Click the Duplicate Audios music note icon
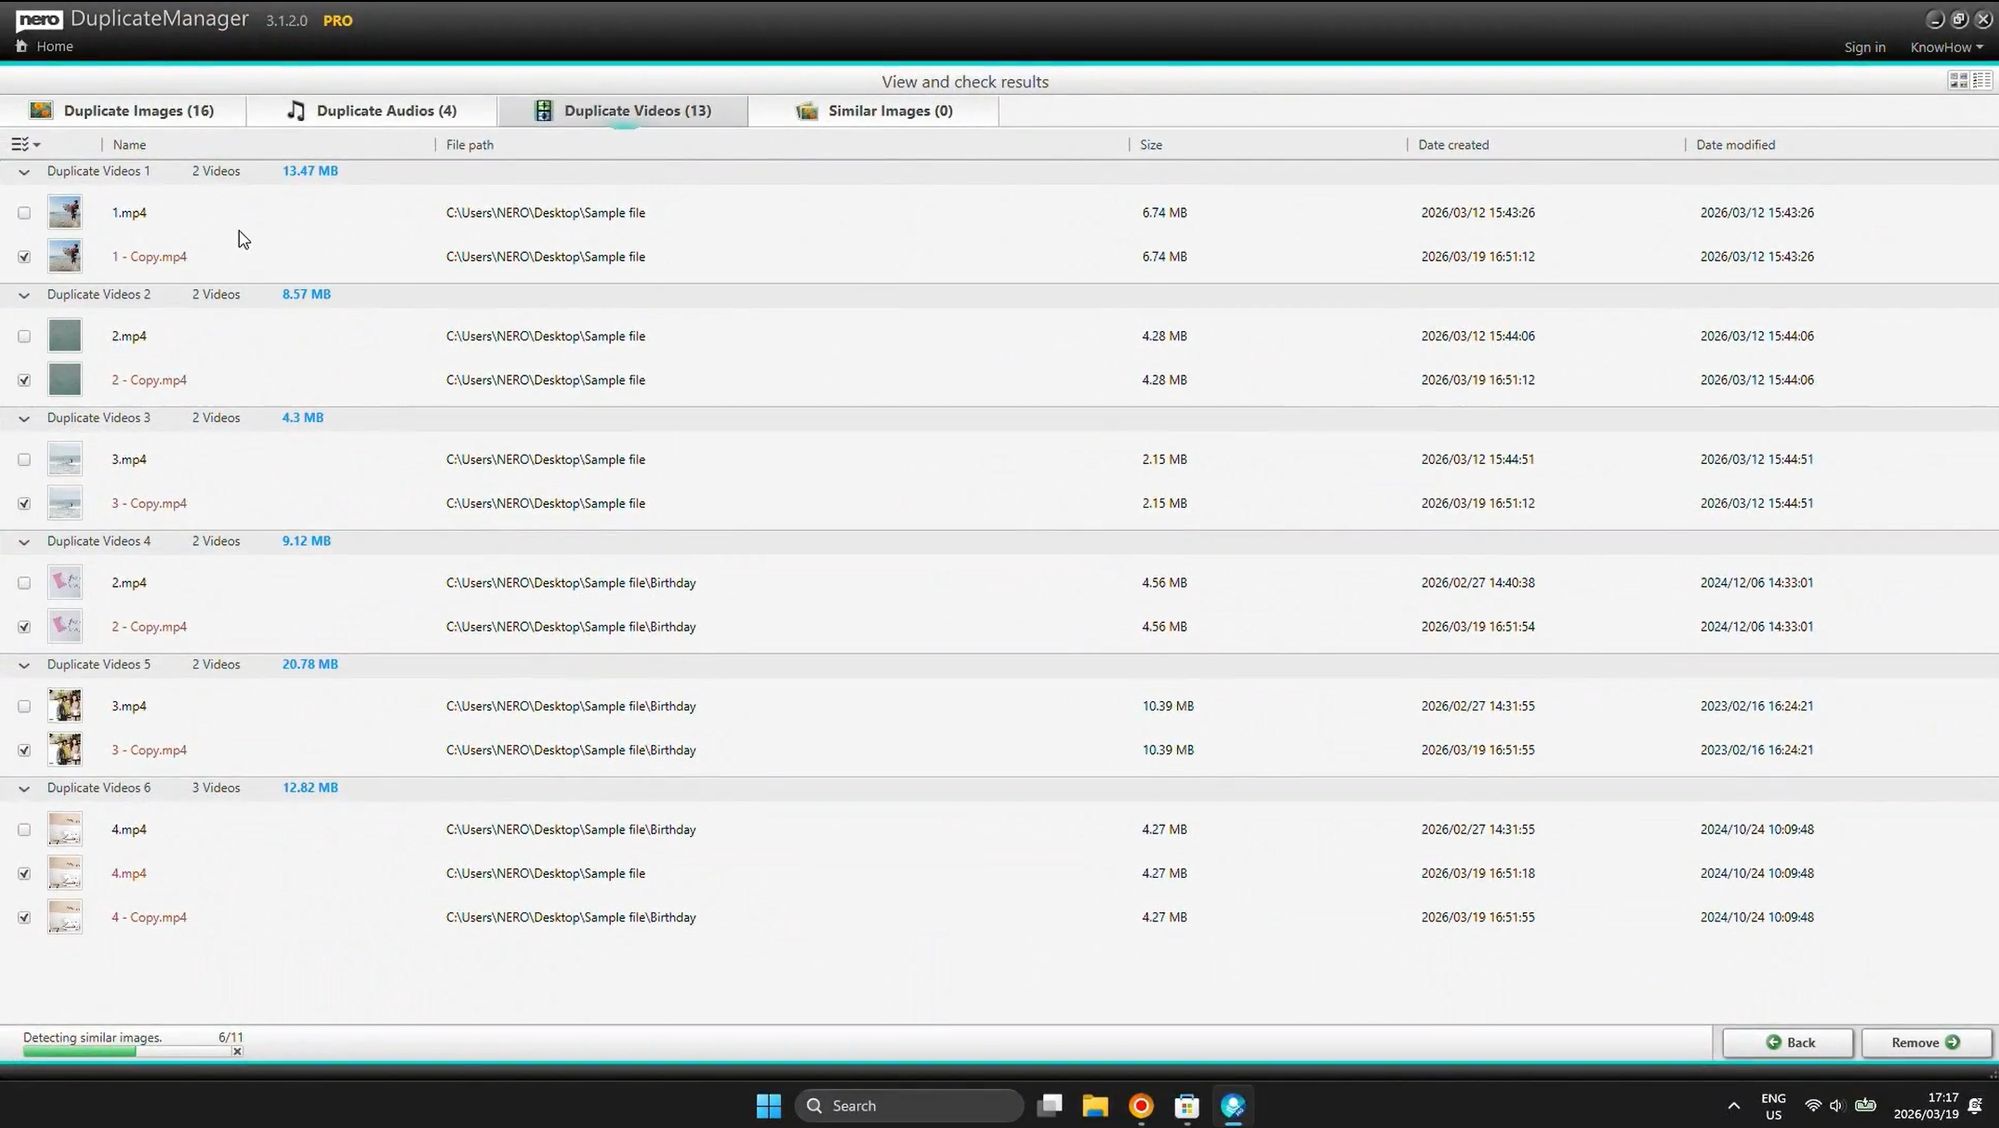 (x=296, y=110)
